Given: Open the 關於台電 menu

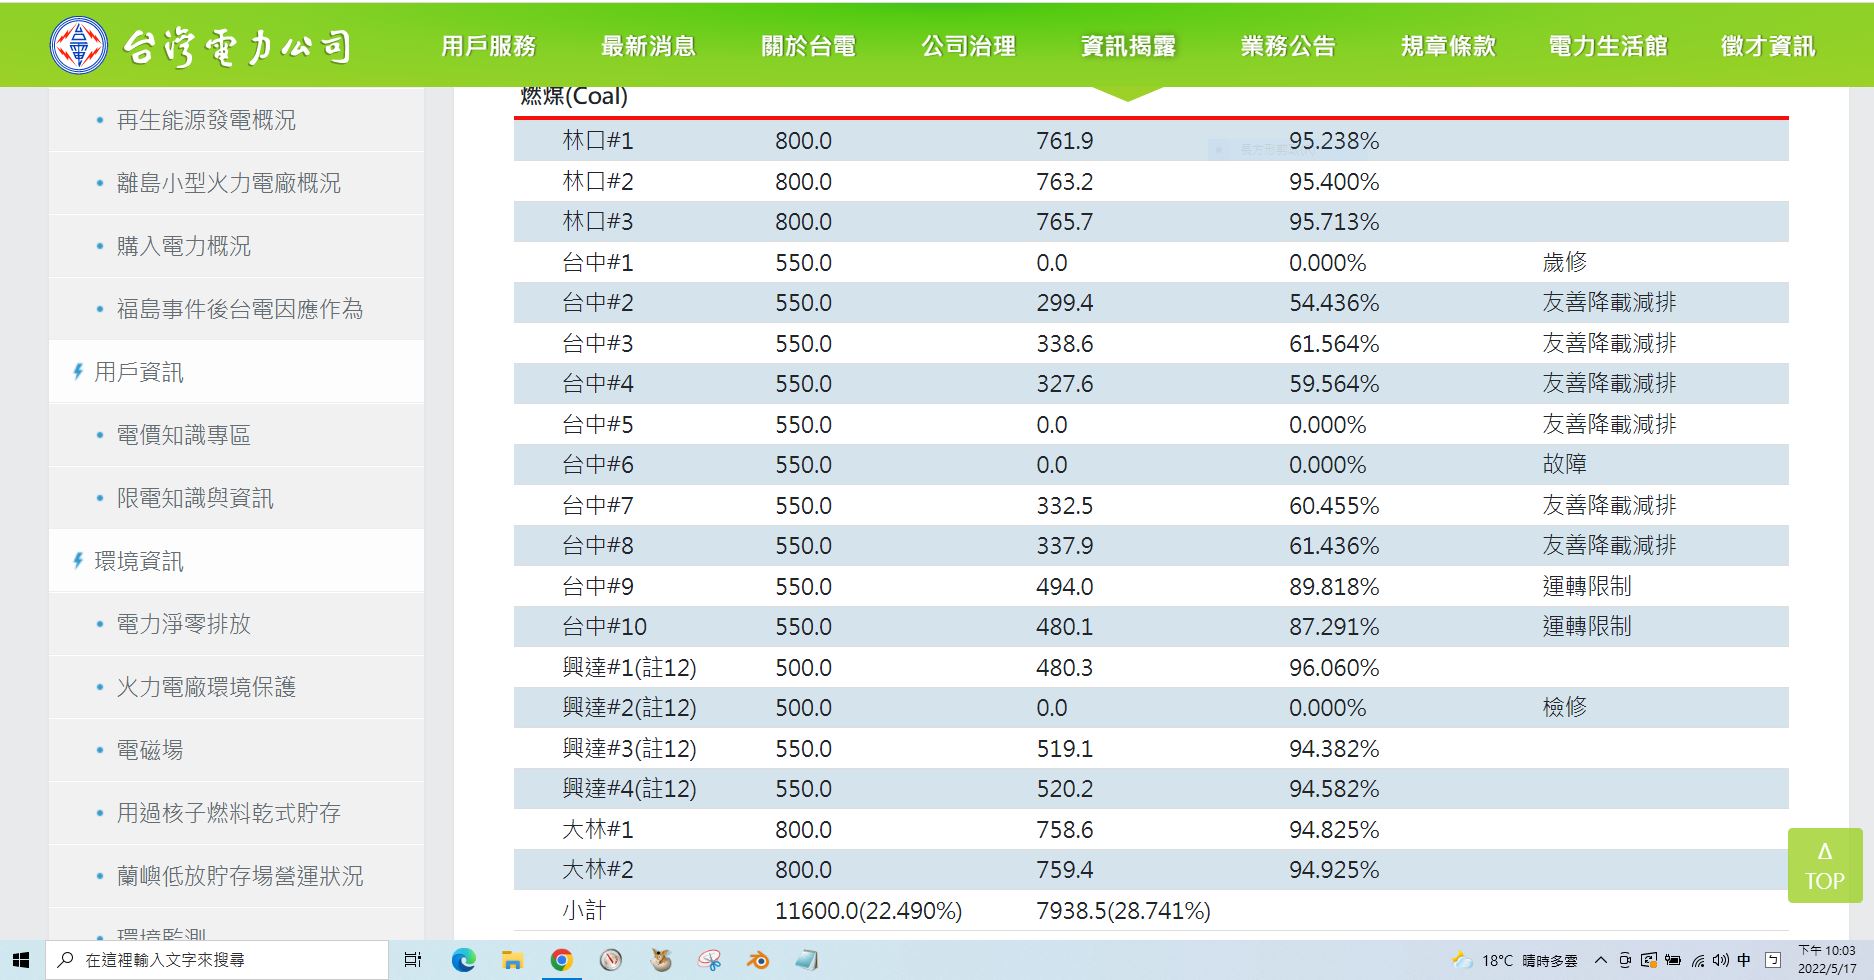Looking at the screenshot, I should coord(809,46).
